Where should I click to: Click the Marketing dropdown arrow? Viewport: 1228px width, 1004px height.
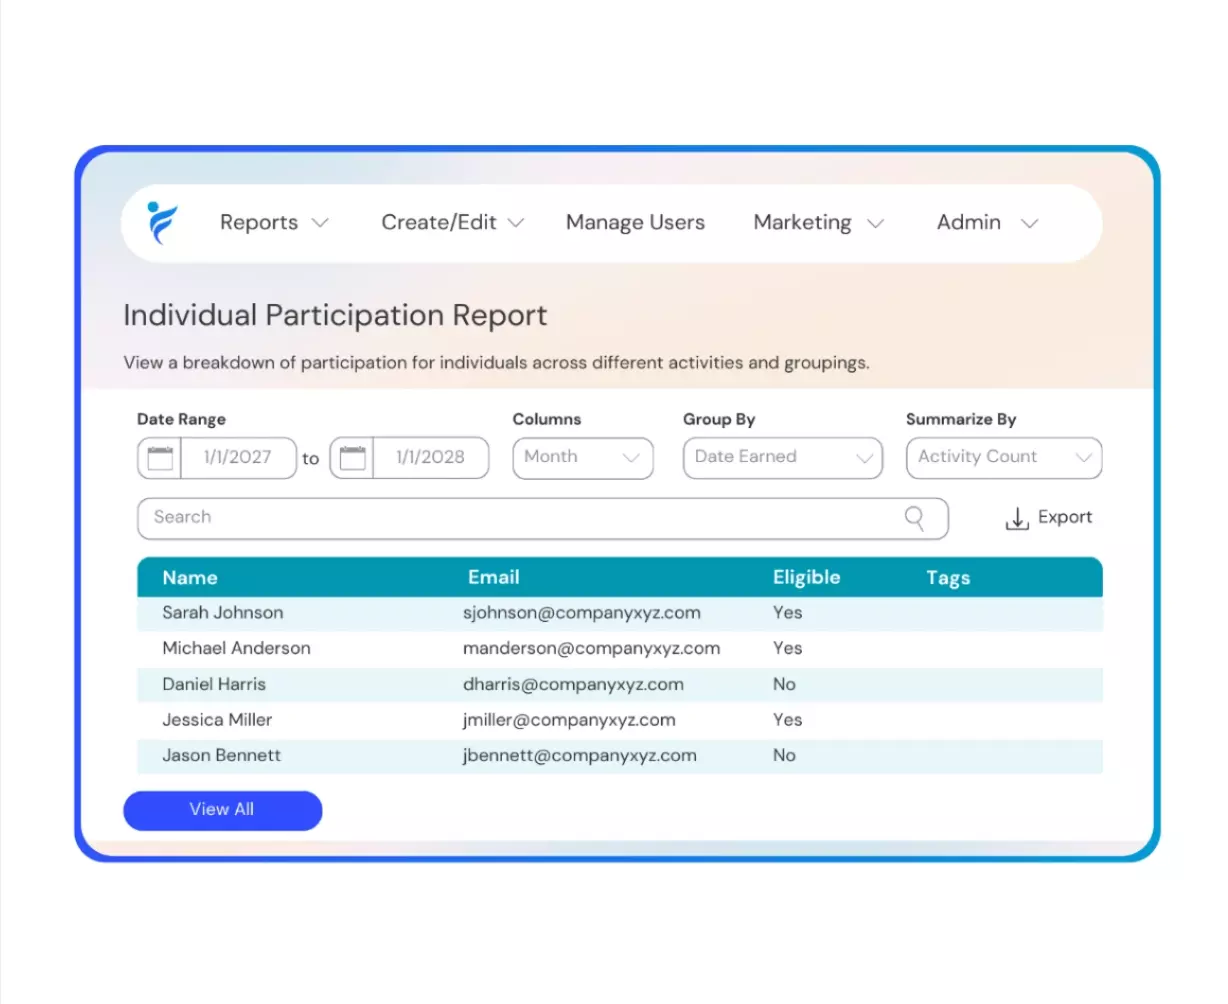click(x=876, y=223)
